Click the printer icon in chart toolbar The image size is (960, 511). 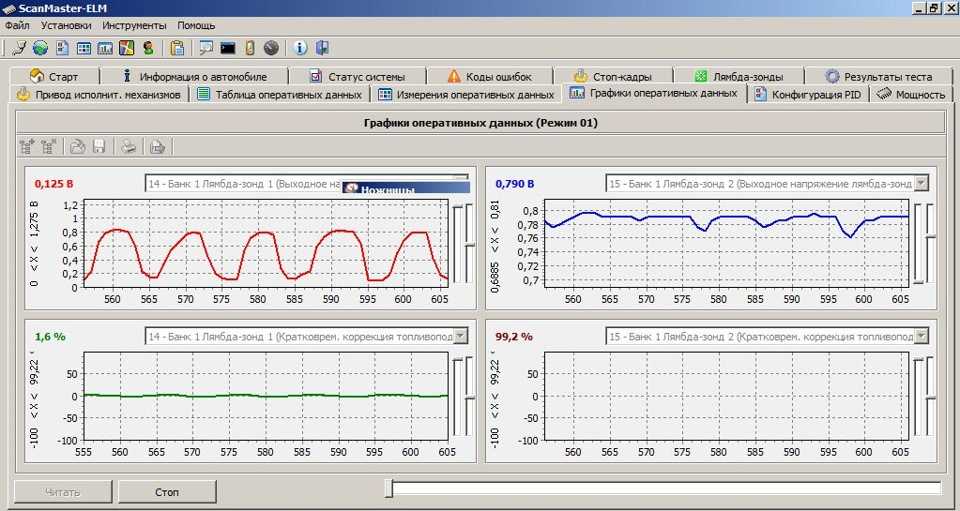pyautogui.click(x=128, y=146)
